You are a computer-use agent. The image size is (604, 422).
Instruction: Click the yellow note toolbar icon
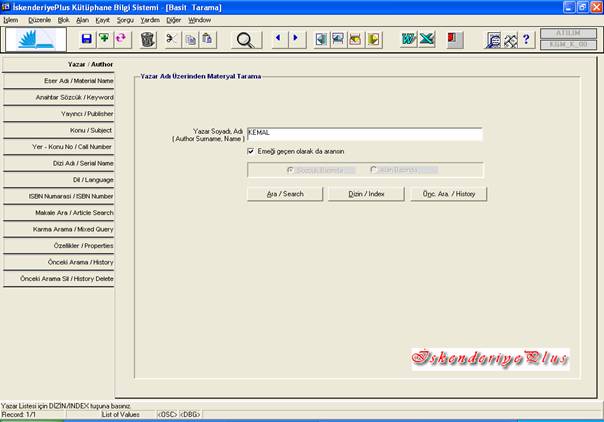(374, 39)
